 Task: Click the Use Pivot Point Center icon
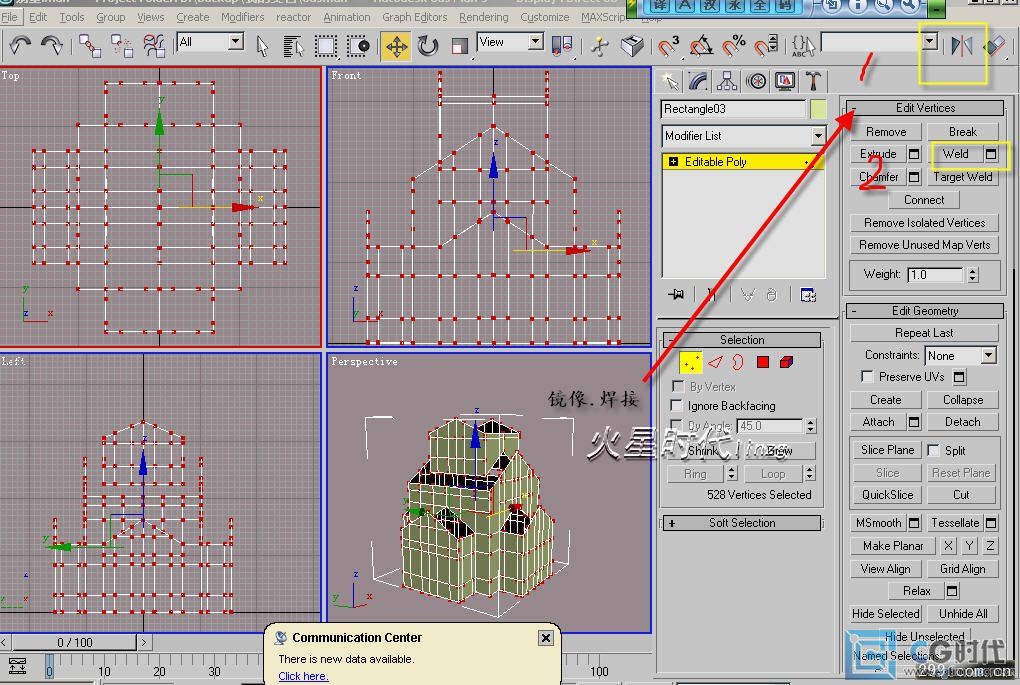[561, 46]
